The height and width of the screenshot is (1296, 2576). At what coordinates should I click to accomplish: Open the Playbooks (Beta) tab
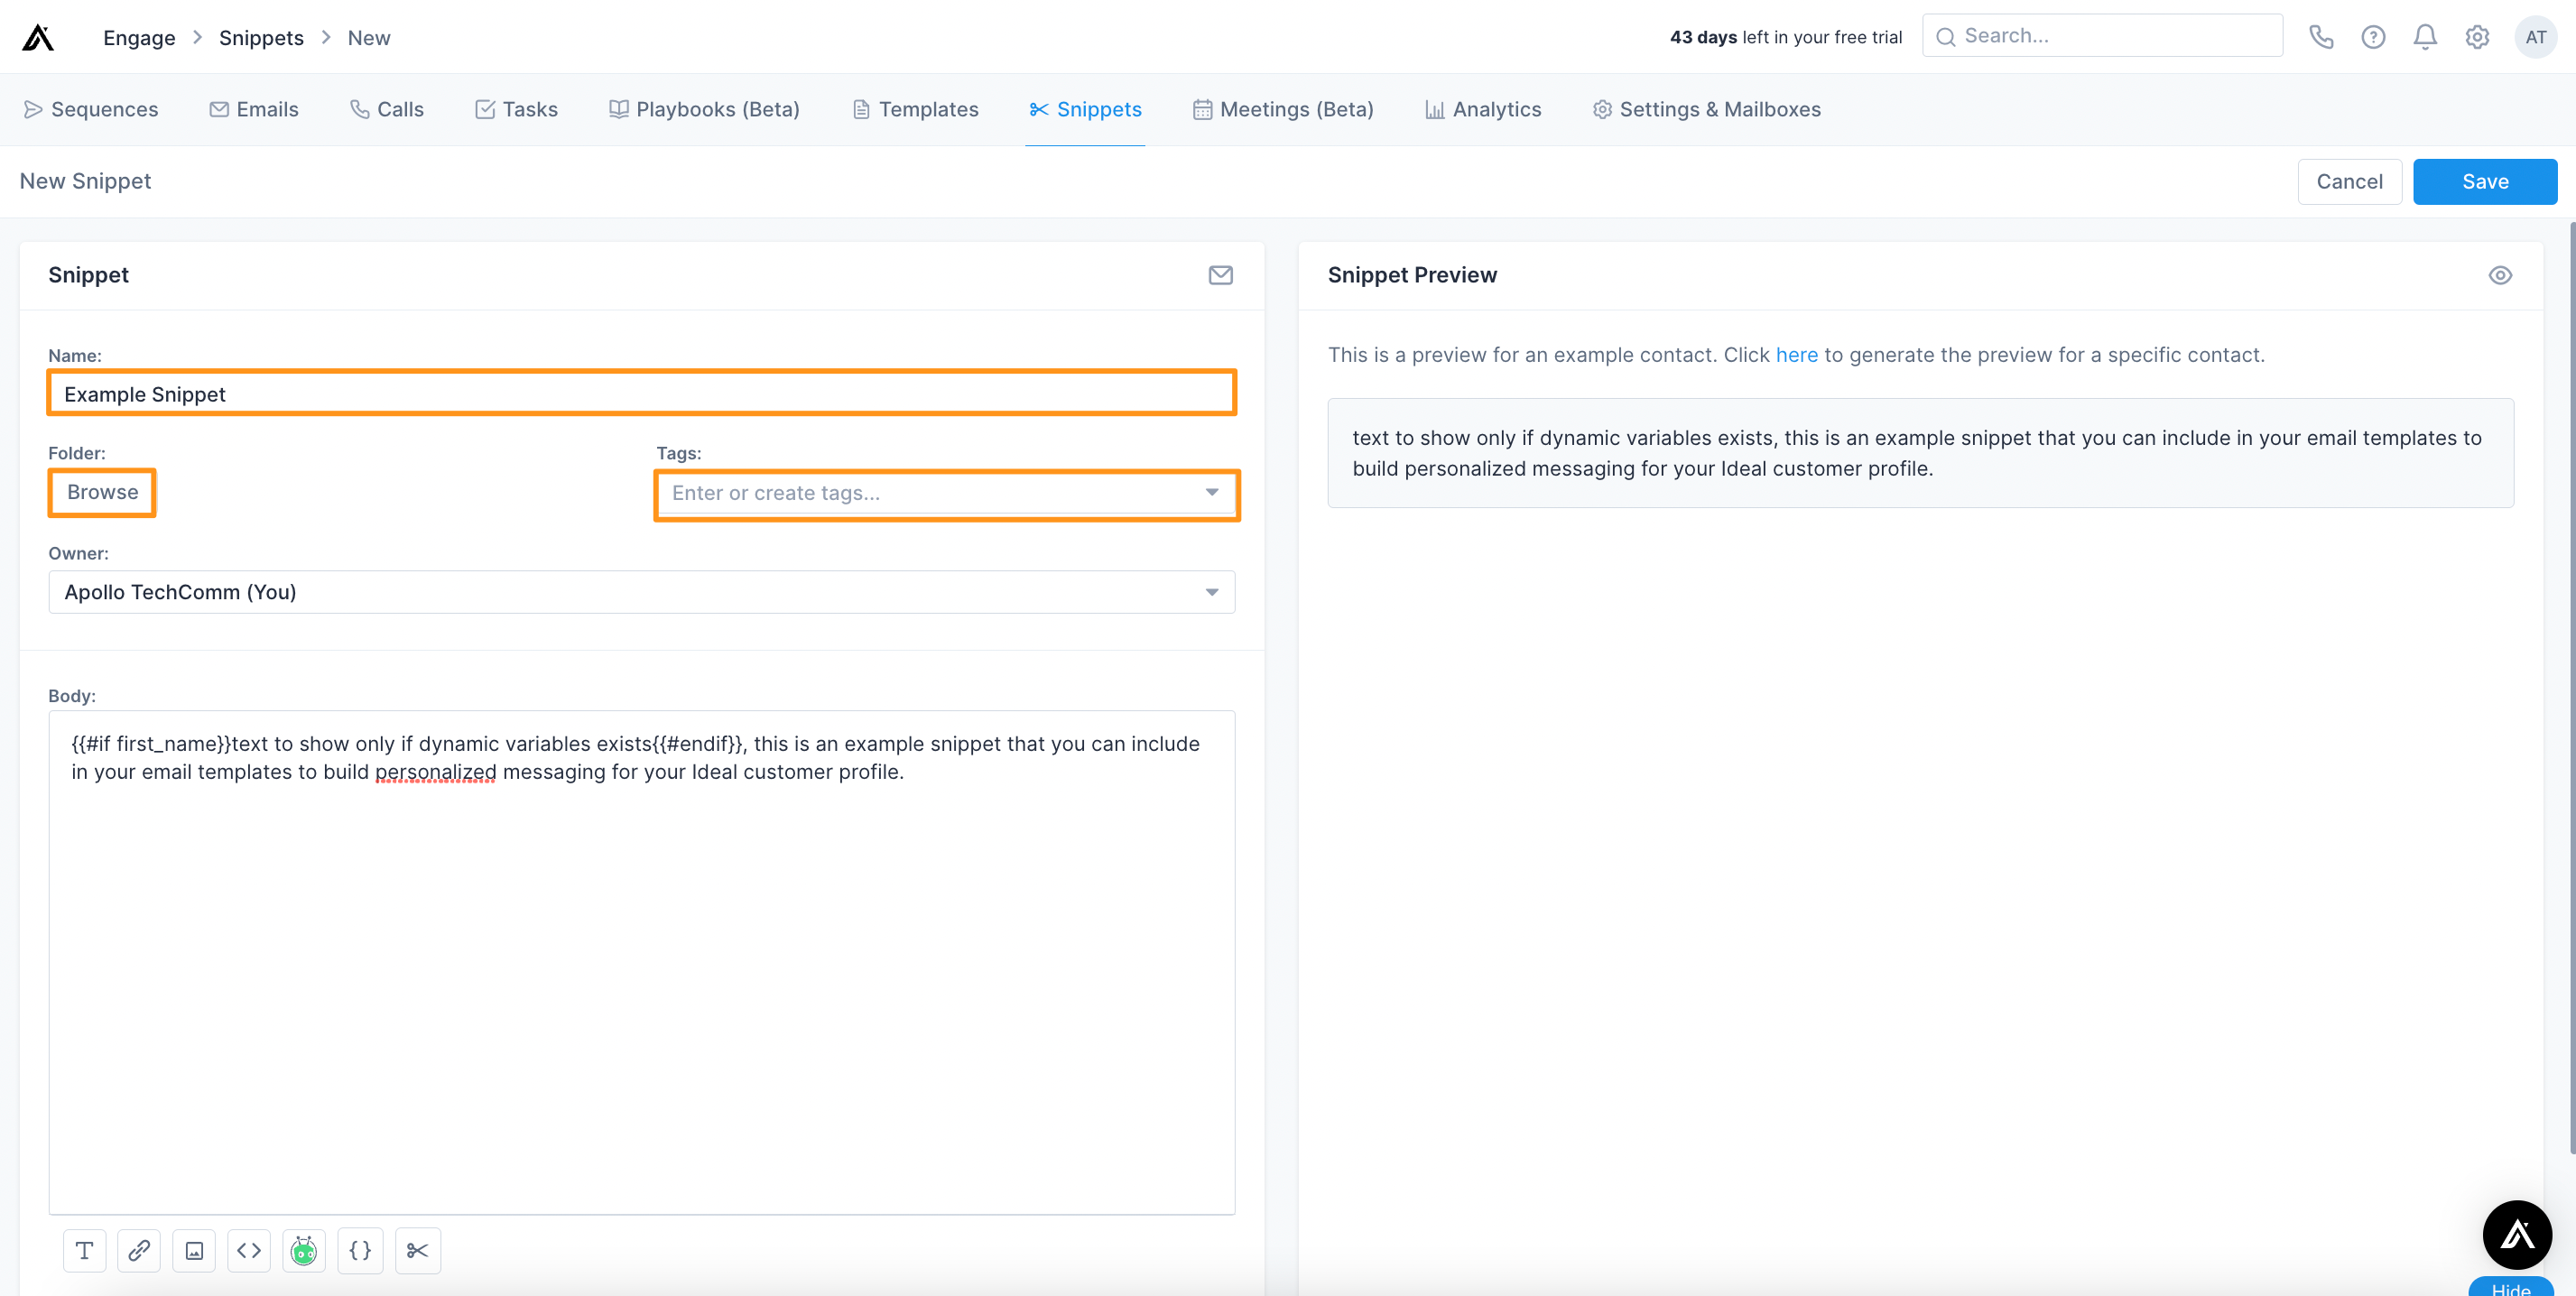pyautogui.click(x=705, y=109)
